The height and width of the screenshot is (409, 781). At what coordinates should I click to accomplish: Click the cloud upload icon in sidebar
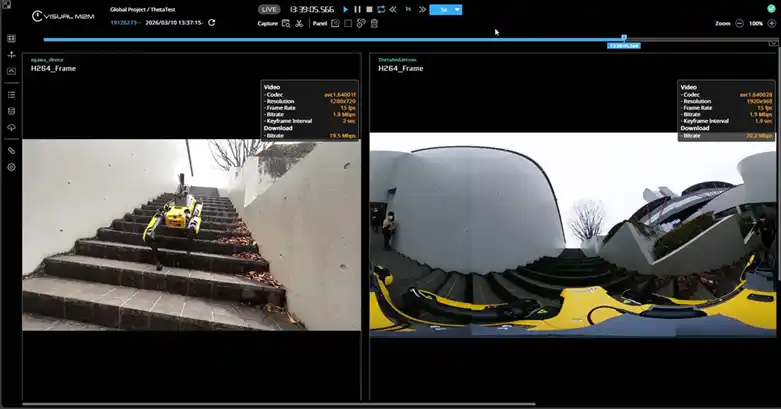pos(11,128)
